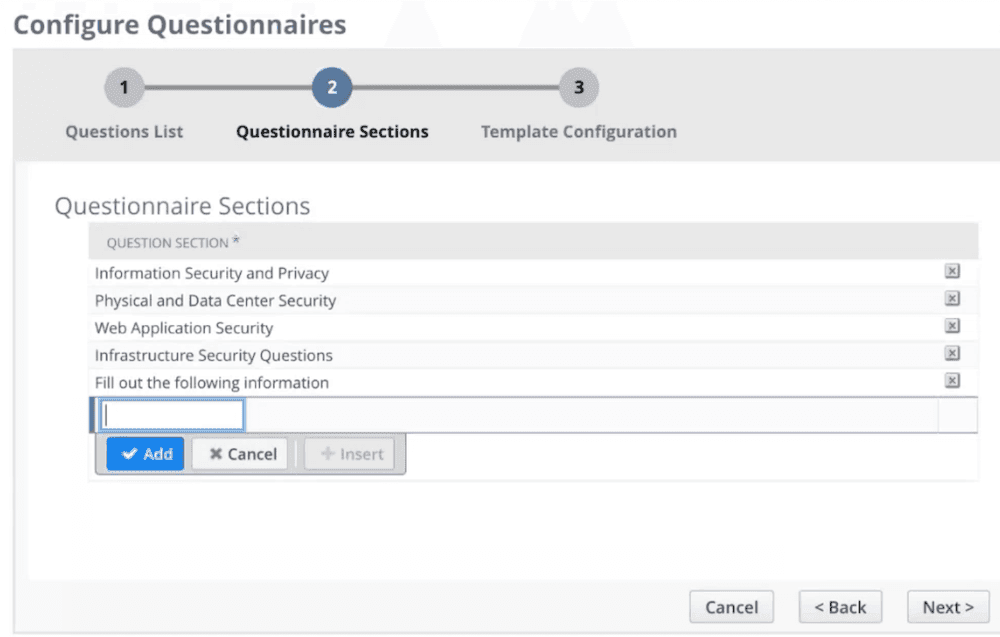Select Questionnaire Sections step label
The image size is (1000, 637).
(x=332, y=132)
